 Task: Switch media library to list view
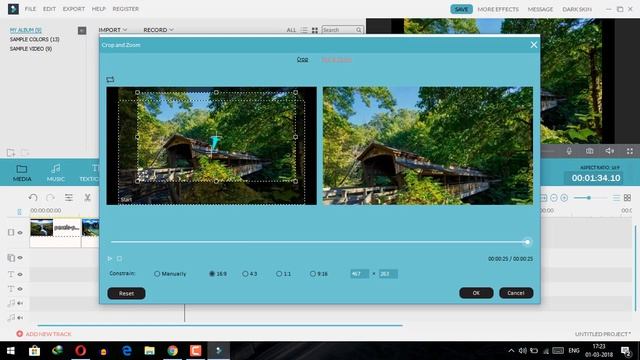304,30
